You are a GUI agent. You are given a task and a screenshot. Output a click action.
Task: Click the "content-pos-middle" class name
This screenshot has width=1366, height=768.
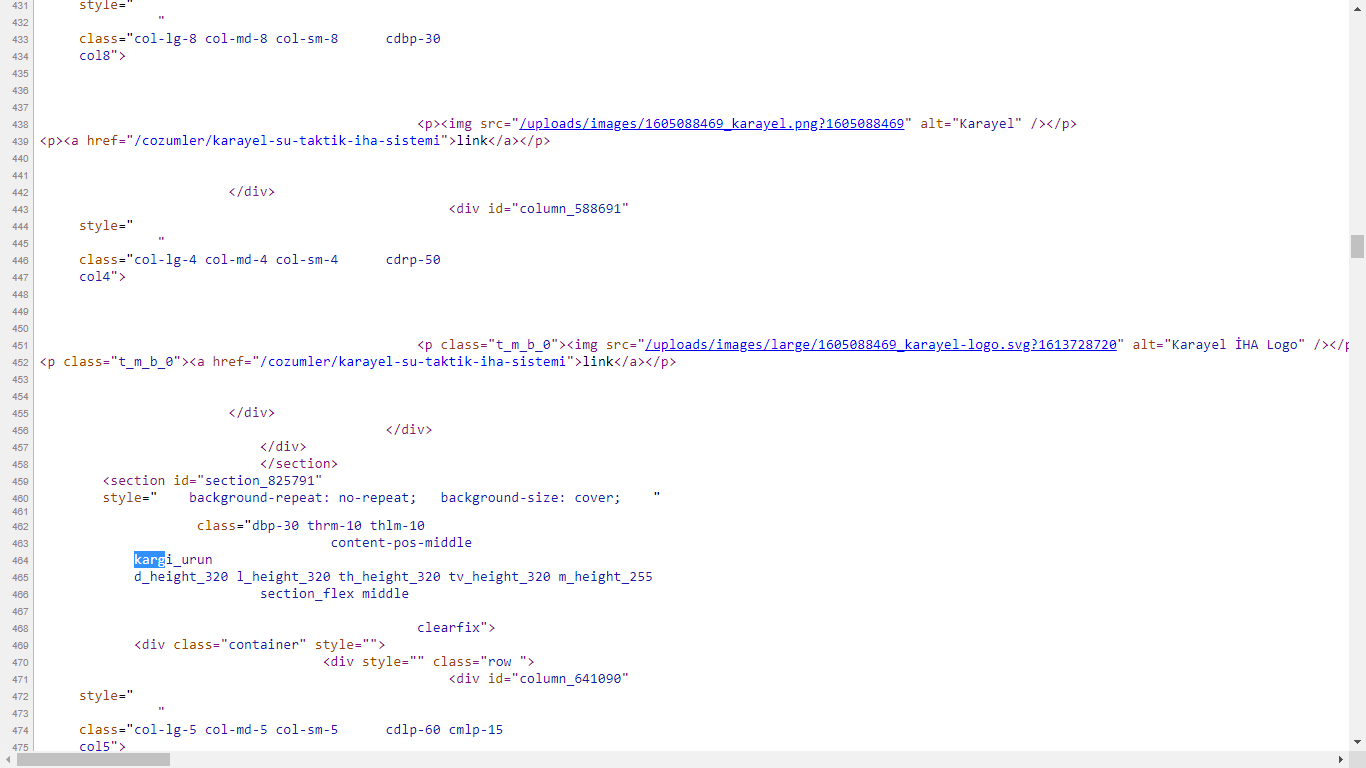pyautogui.click(x=401, y=543)
